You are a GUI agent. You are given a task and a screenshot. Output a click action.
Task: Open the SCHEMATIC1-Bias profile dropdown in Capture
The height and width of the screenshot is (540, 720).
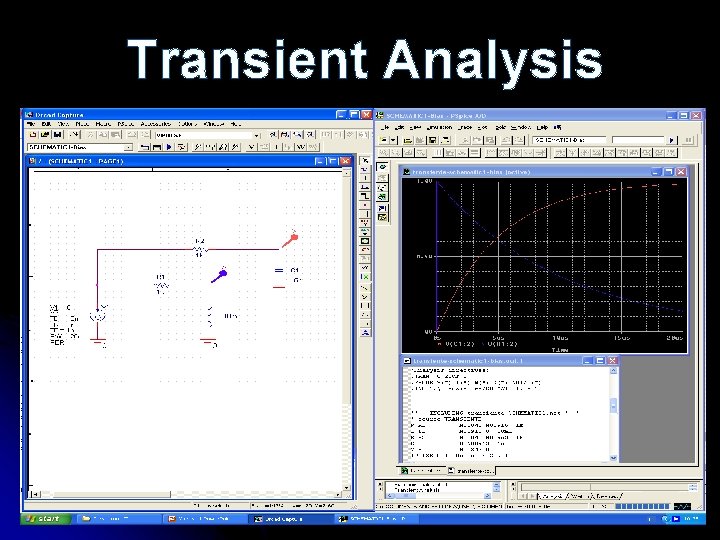point(129,147)
